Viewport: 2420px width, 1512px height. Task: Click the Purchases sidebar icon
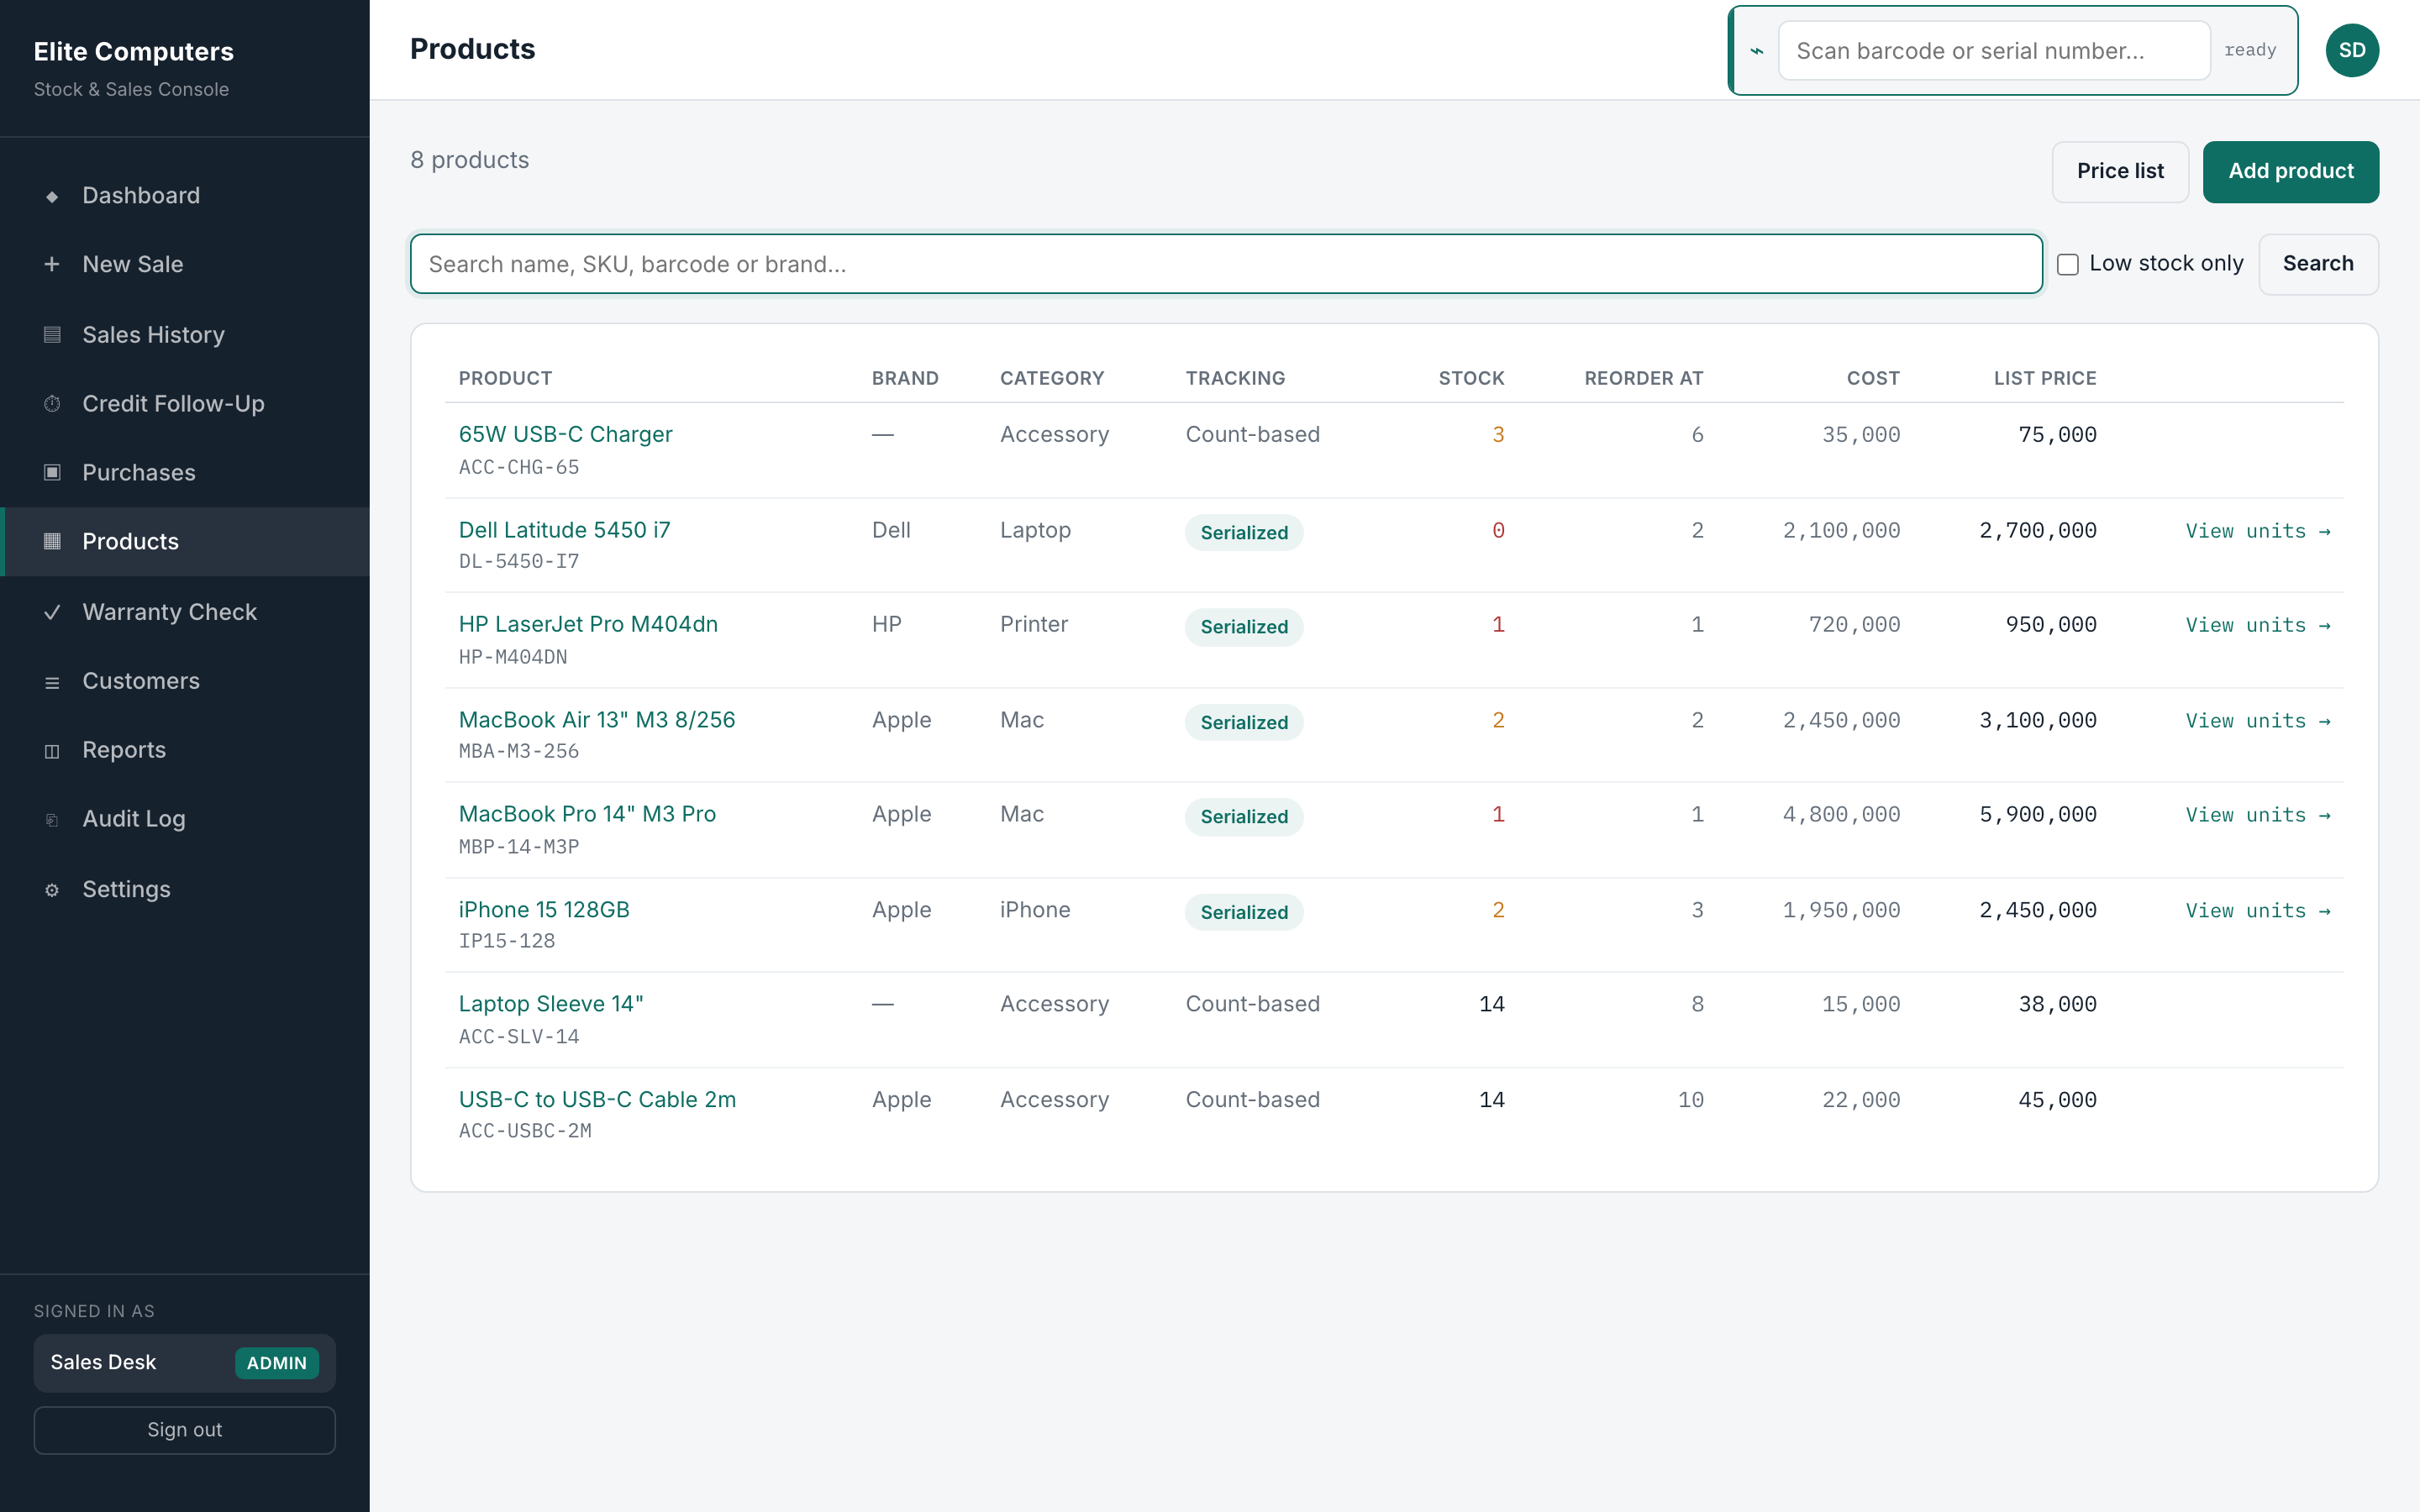52,472
